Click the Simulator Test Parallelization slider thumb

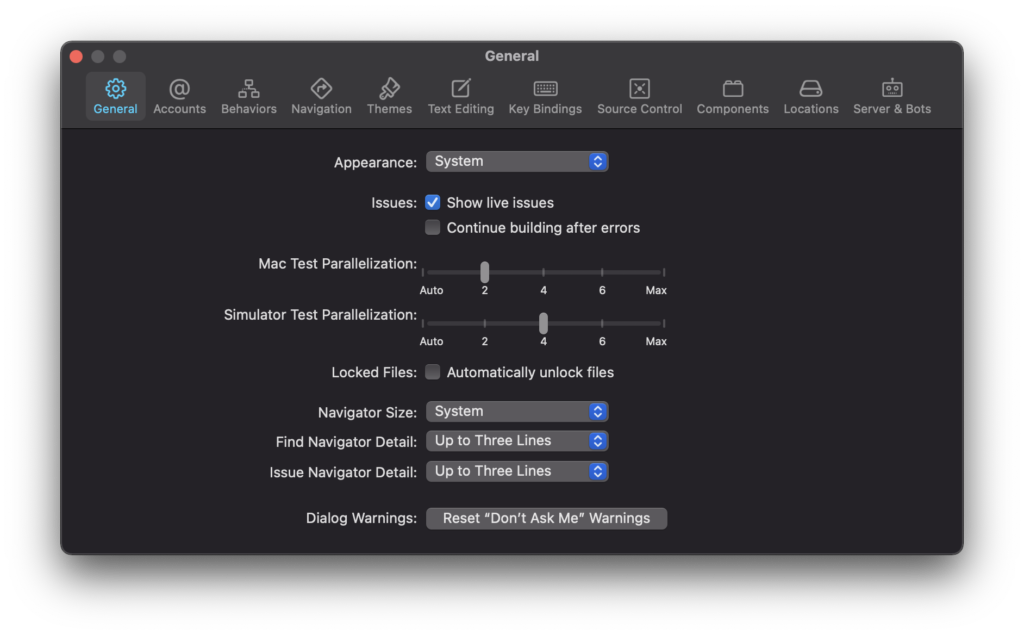pyautogui.click(x=543, y=323)
